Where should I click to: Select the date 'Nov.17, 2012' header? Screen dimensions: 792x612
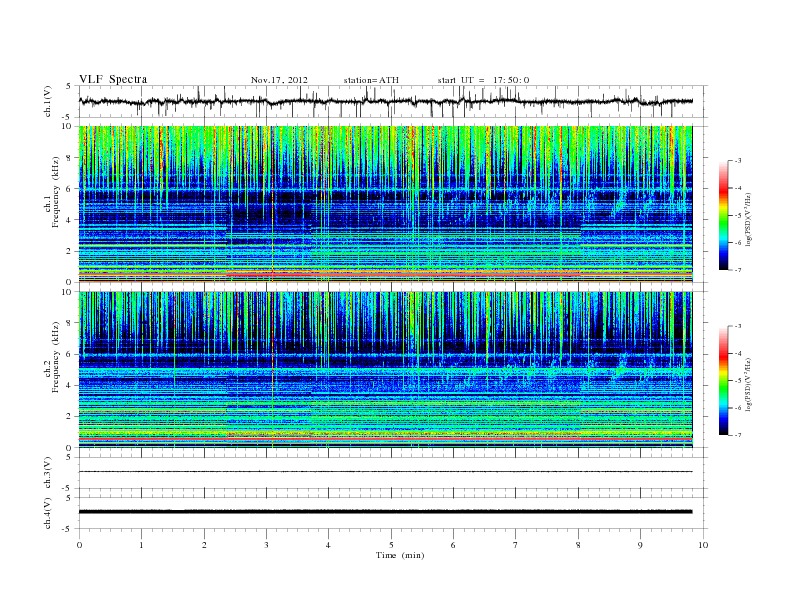pyautogui.click(x=279, y=80)
